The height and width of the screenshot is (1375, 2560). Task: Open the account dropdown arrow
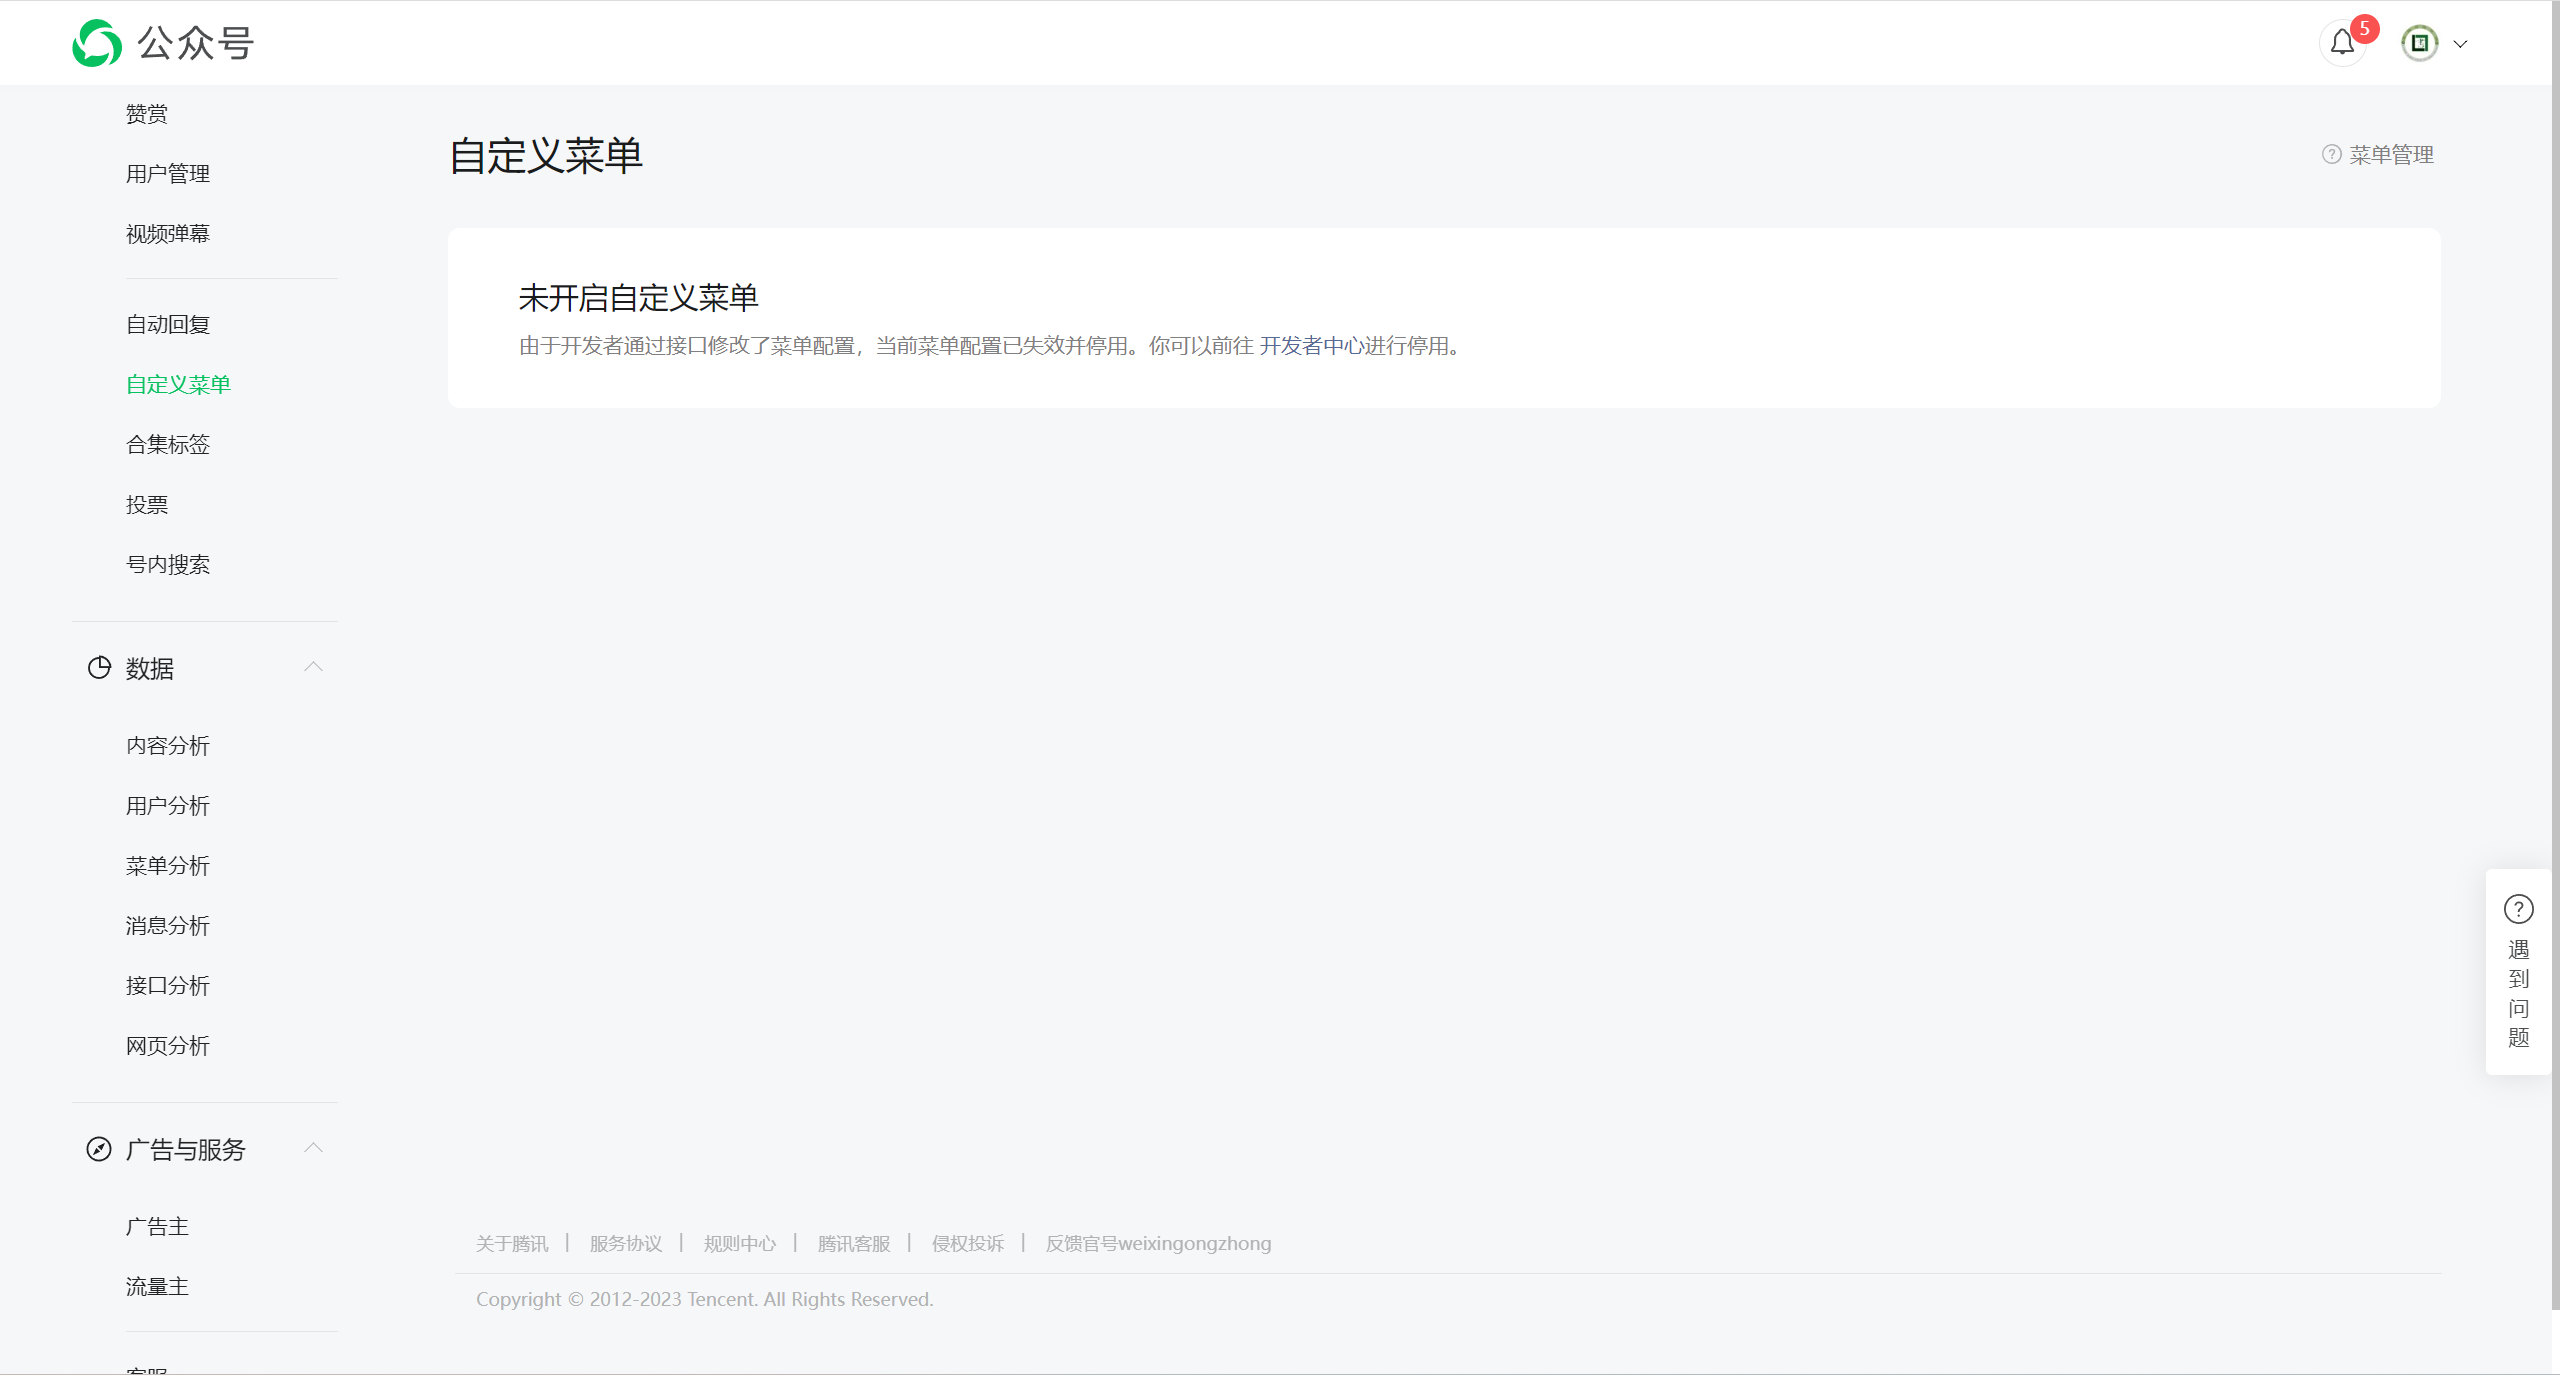click(2461, 44)
